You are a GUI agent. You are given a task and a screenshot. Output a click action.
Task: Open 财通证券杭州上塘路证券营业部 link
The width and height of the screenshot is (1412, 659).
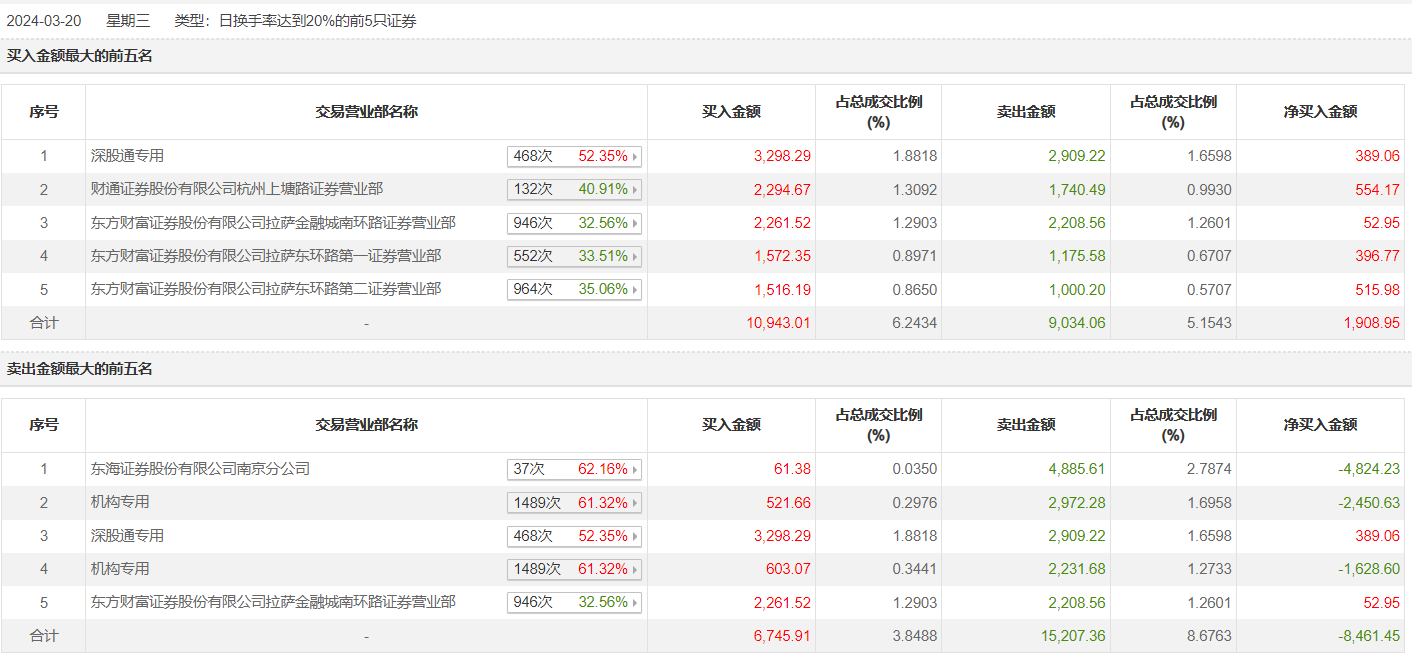pyautogui.click(x=237, y=189)
